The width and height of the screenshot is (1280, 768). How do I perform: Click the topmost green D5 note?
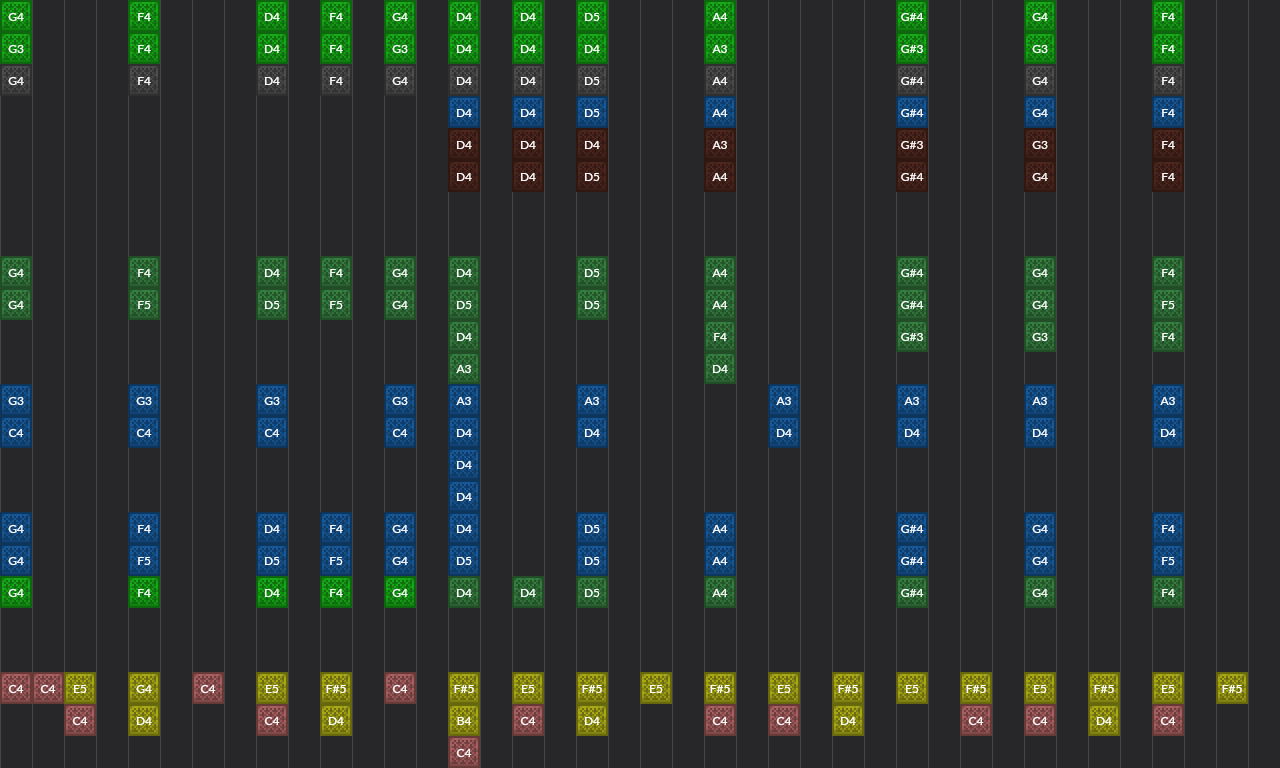(592, 16)
